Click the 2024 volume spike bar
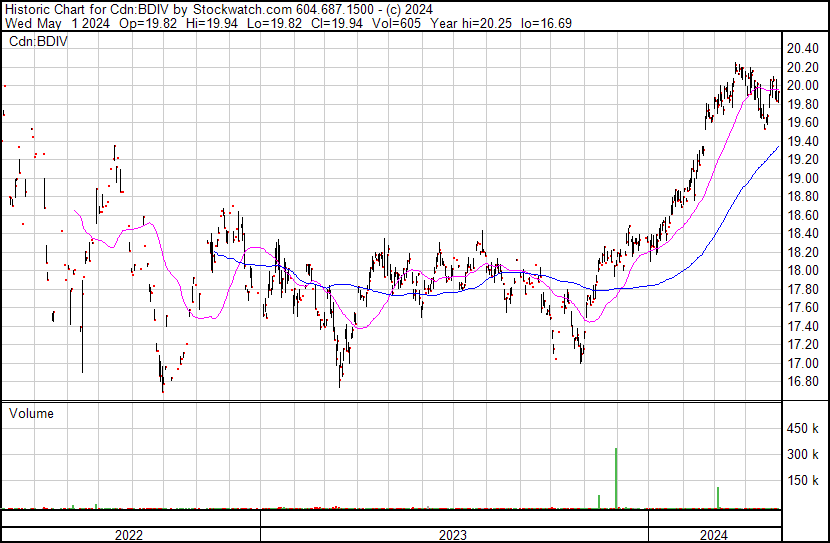 718,497
